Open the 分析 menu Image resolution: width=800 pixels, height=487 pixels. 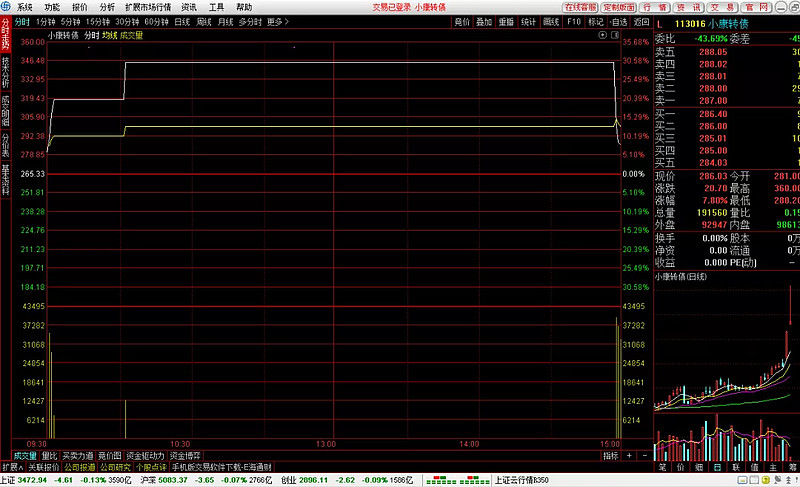pos(107,7)
